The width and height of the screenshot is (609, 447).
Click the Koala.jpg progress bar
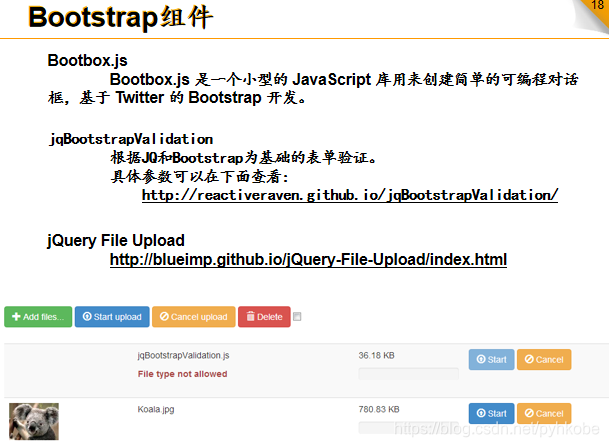[408, 428]
